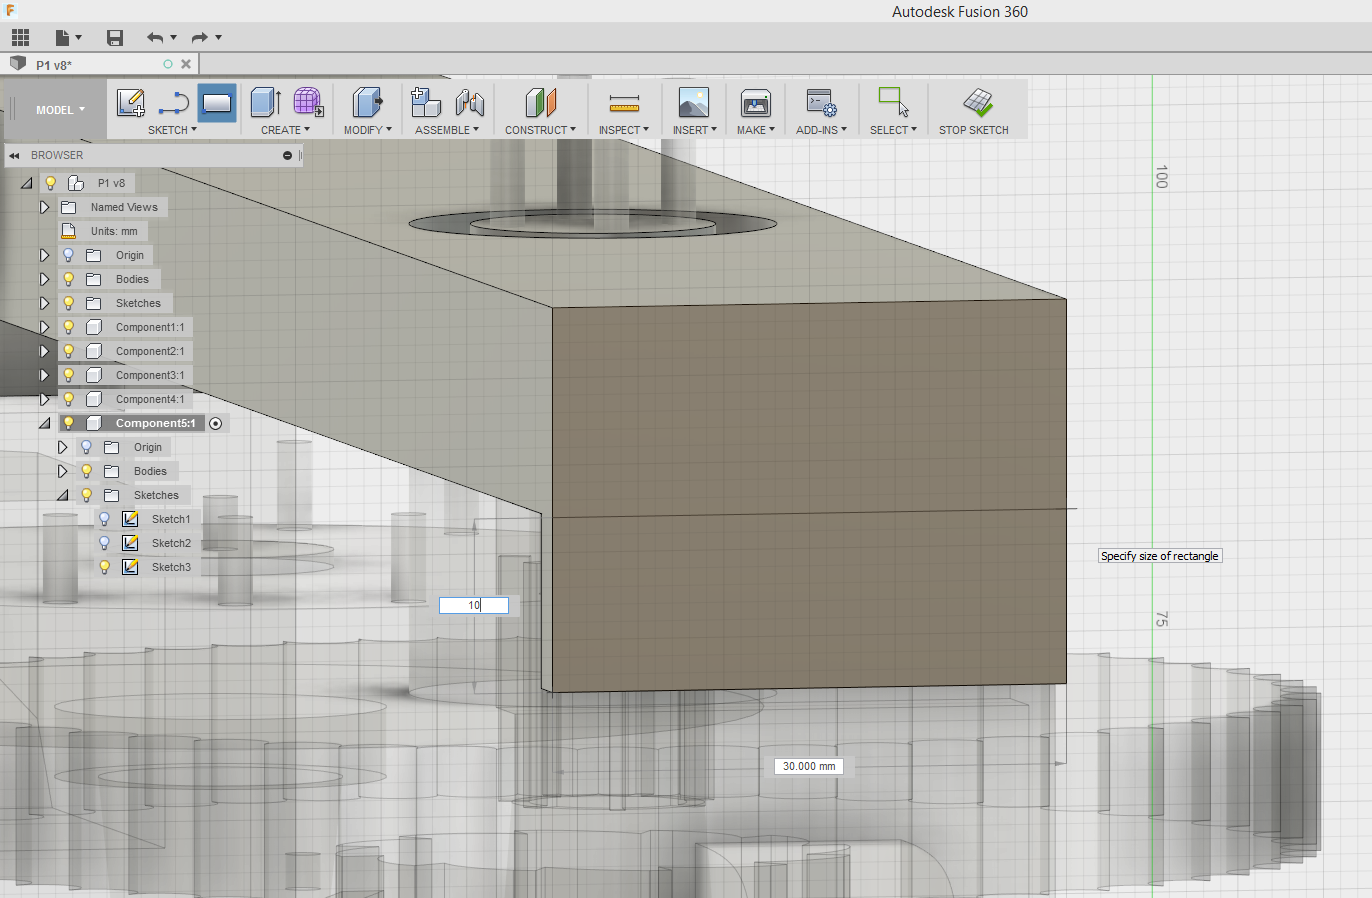The width and height of the screenshot is (1372, 898).
Task: Toggle visibility of Component1:1
Action: (x=69, y=327)
